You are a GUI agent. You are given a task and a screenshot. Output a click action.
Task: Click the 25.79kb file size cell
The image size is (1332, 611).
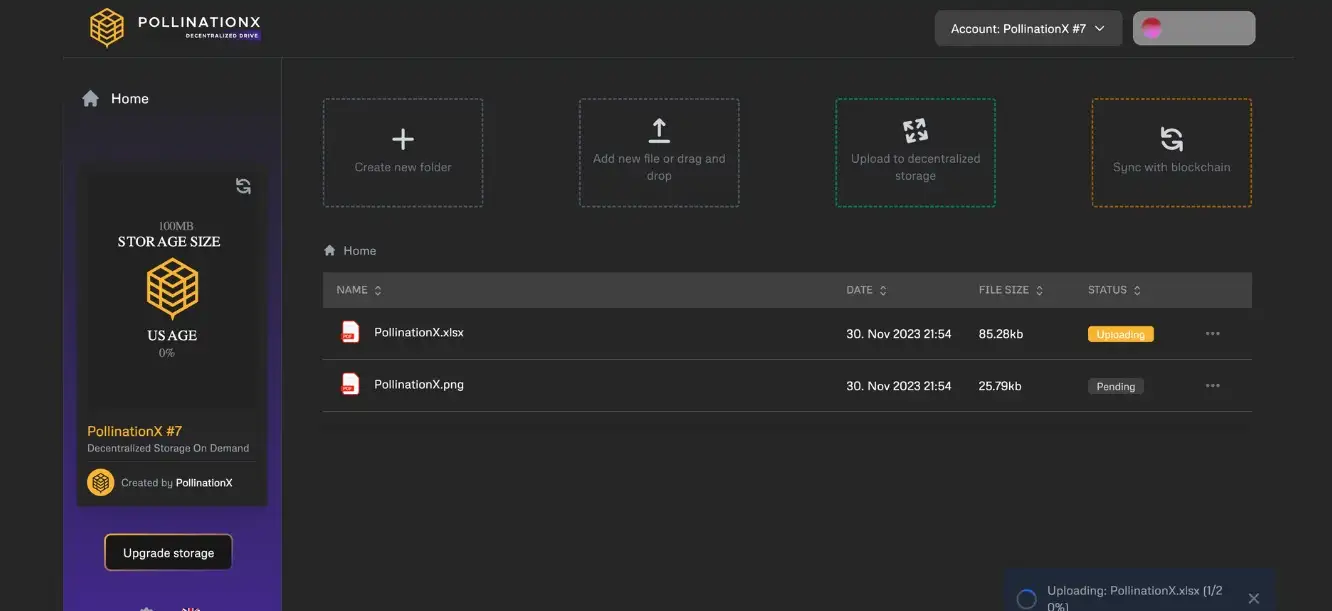click(x=1000, y=386)
